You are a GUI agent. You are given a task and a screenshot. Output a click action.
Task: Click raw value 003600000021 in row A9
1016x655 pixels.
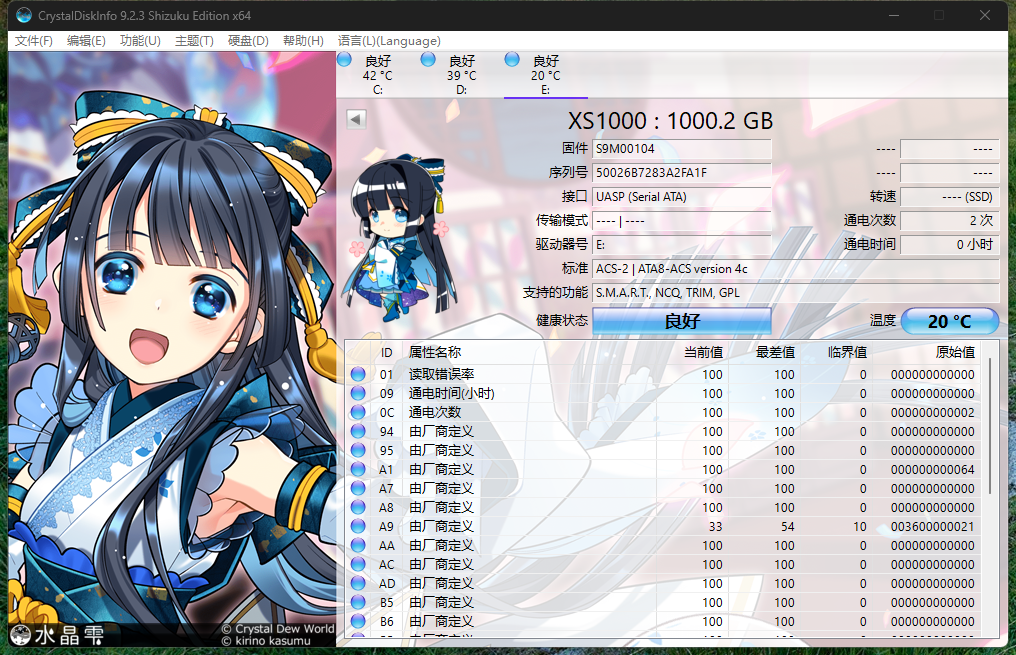[932, 526]
